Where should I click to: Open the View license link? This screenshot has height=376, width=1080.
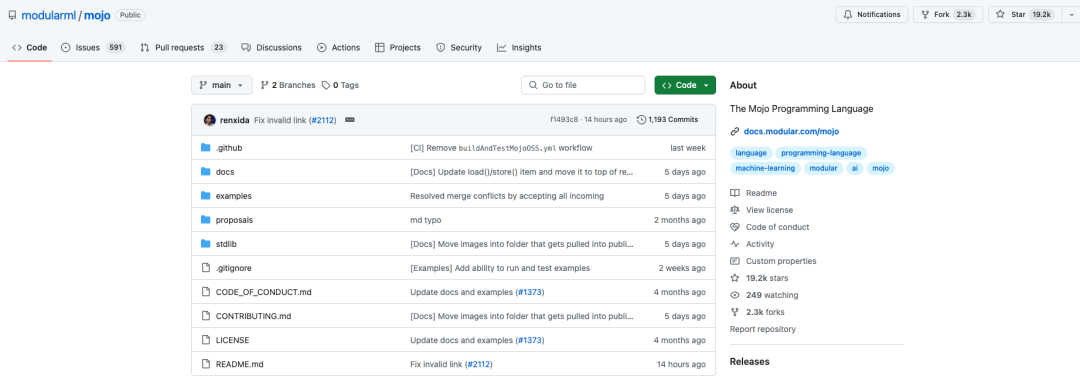761,210
